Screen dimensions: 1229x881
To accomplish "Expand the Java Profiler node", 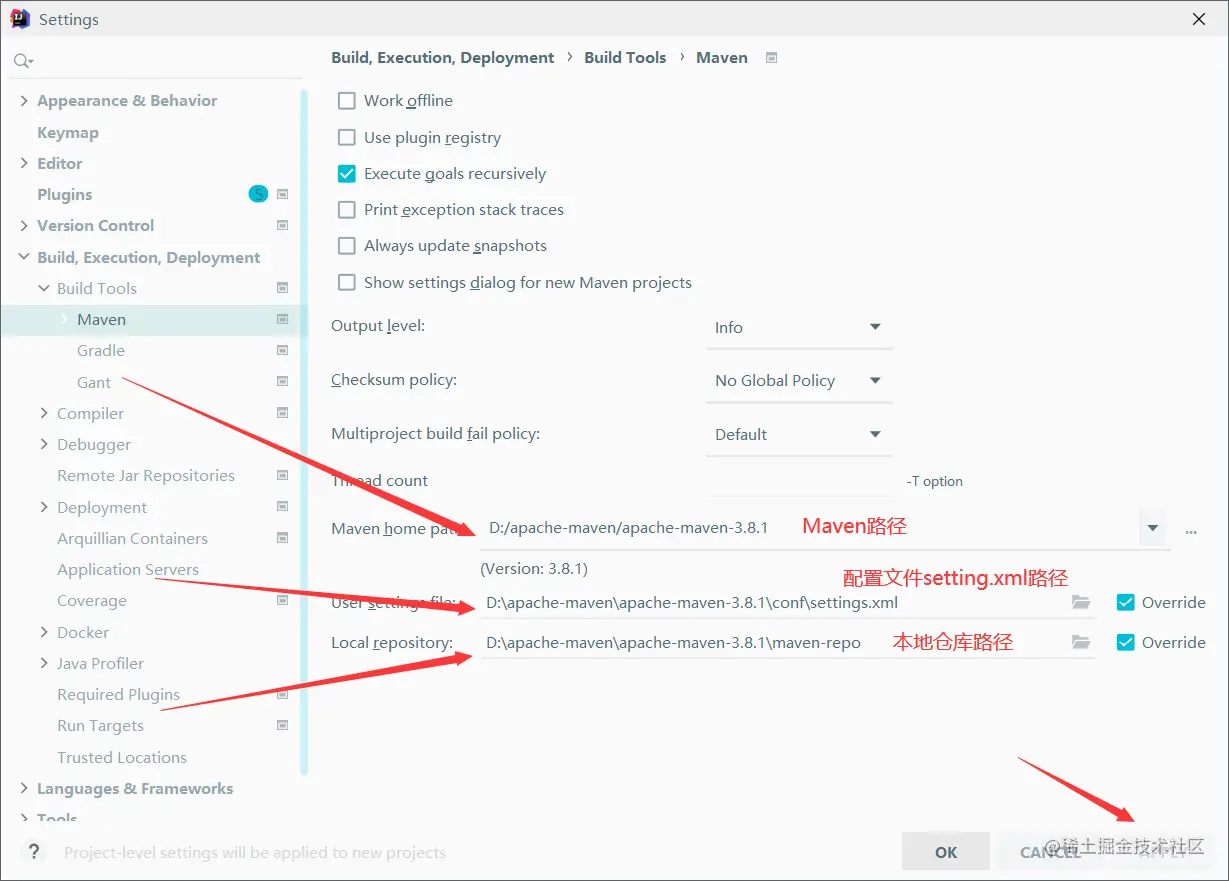I will point(44,663).
